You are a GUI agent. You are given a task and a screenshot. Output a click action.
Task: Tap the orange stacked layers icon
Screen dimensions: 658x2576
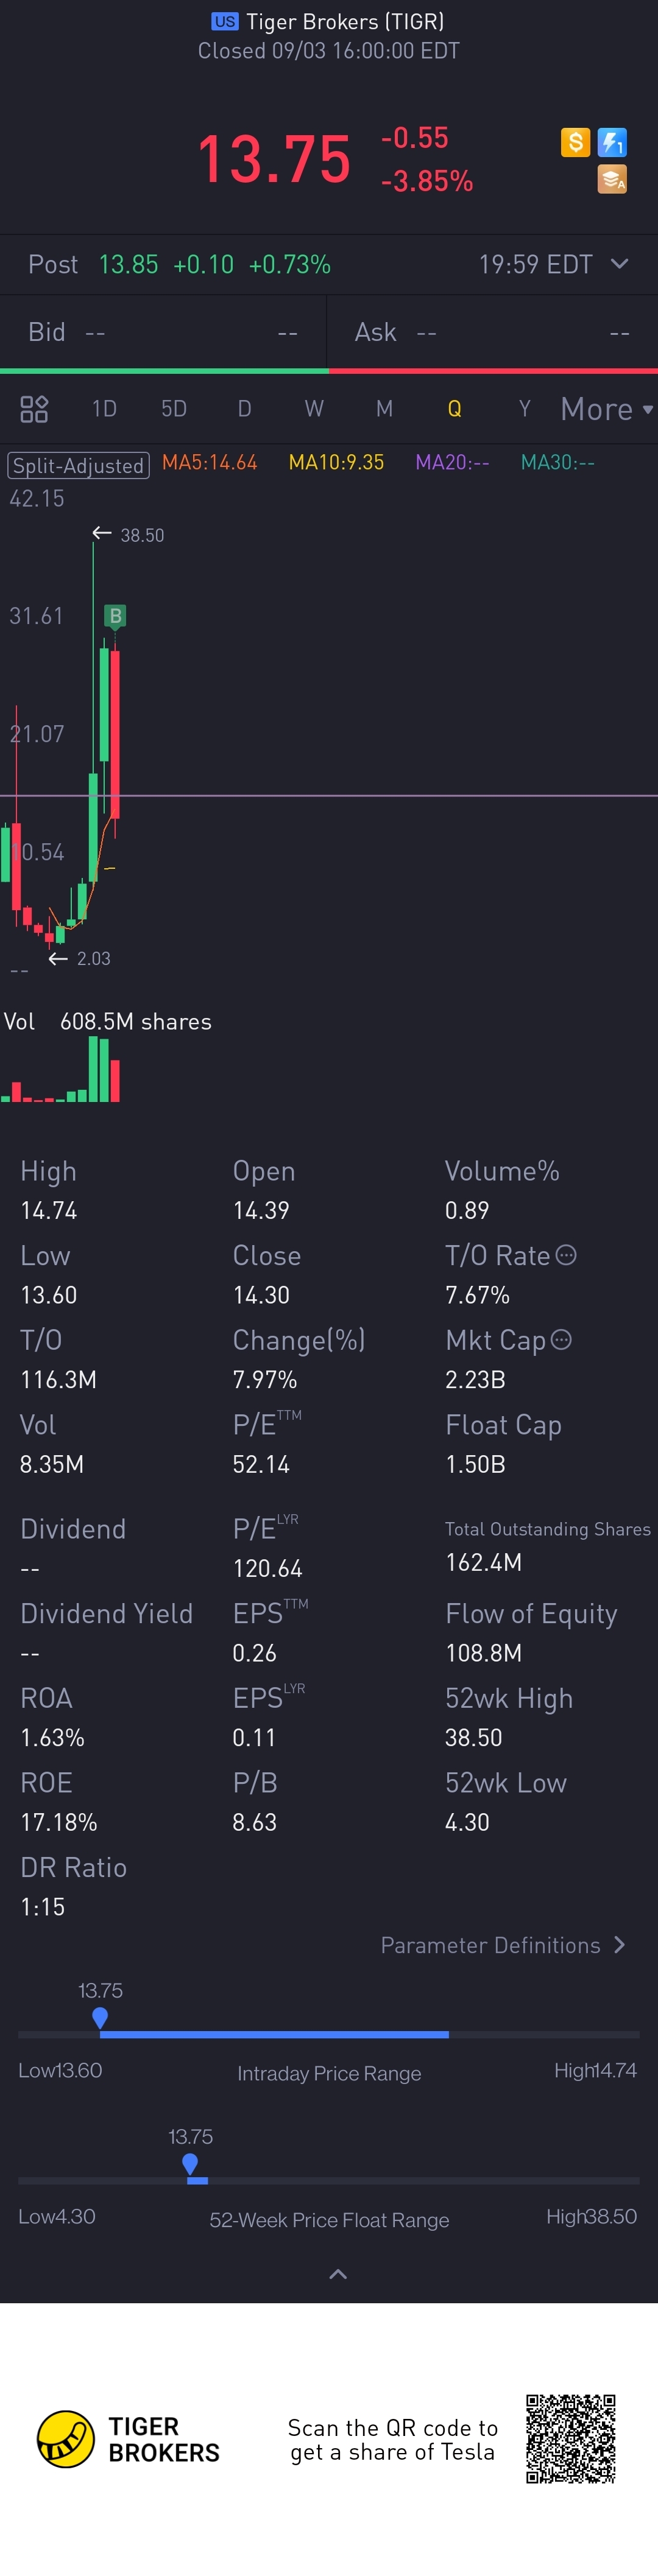click(x=612, y=180)
